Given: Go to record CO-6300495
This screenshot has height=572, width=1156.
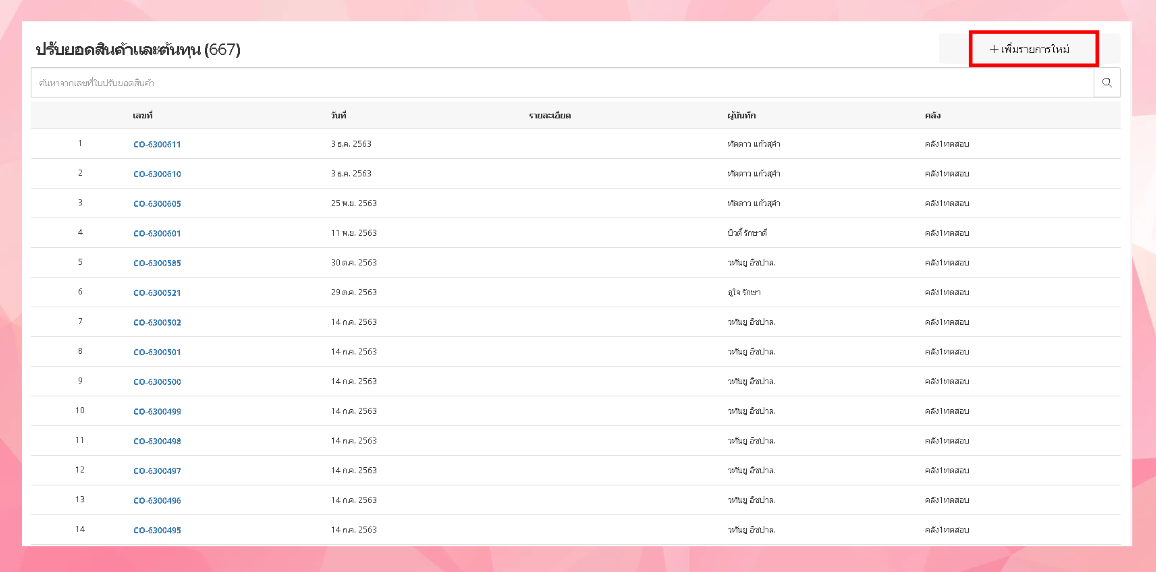Looking at the screenshot, I should click(157, 530).
